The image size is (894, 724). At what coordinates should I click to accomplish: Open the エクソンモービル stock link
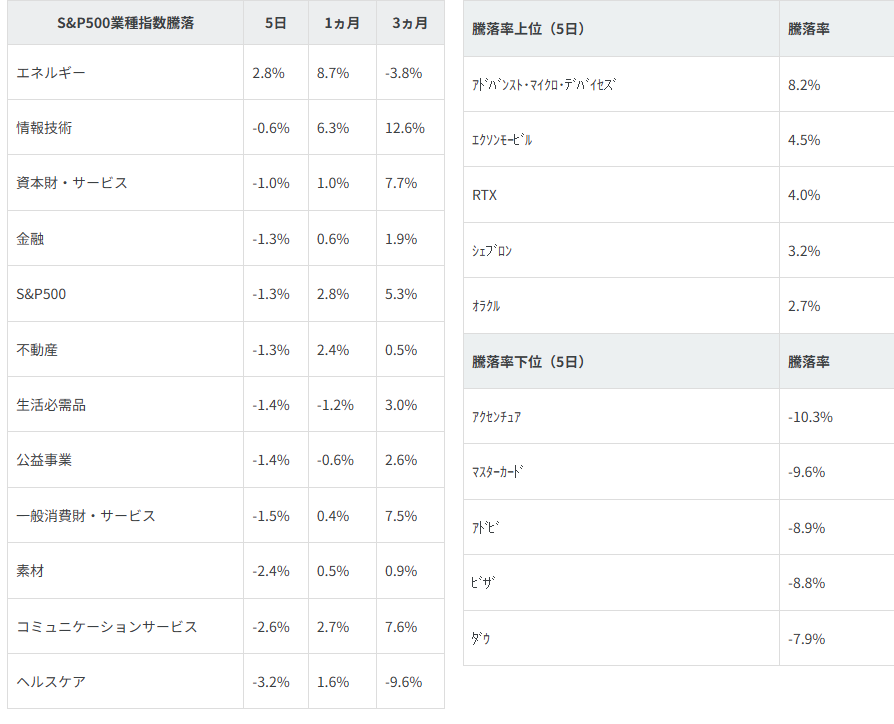tap(502, 140)
